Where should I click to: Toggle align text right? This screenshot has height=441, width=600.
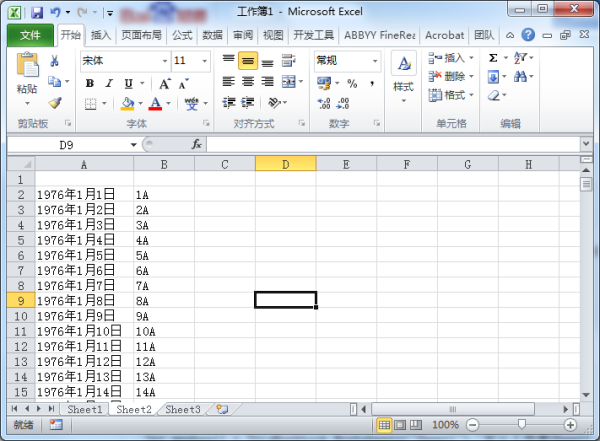coord(267,82)
